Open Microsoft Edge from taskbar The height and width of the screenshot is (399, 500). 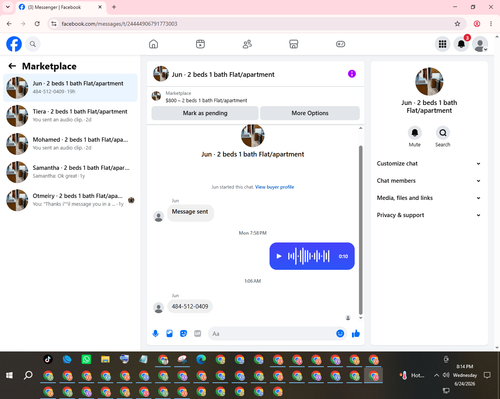tap(201, 359)
